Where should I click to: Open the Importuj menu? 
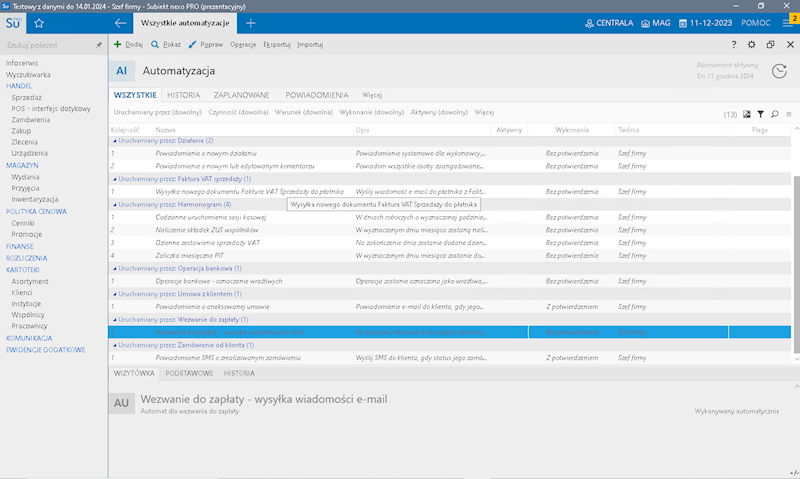coord(310,44)
